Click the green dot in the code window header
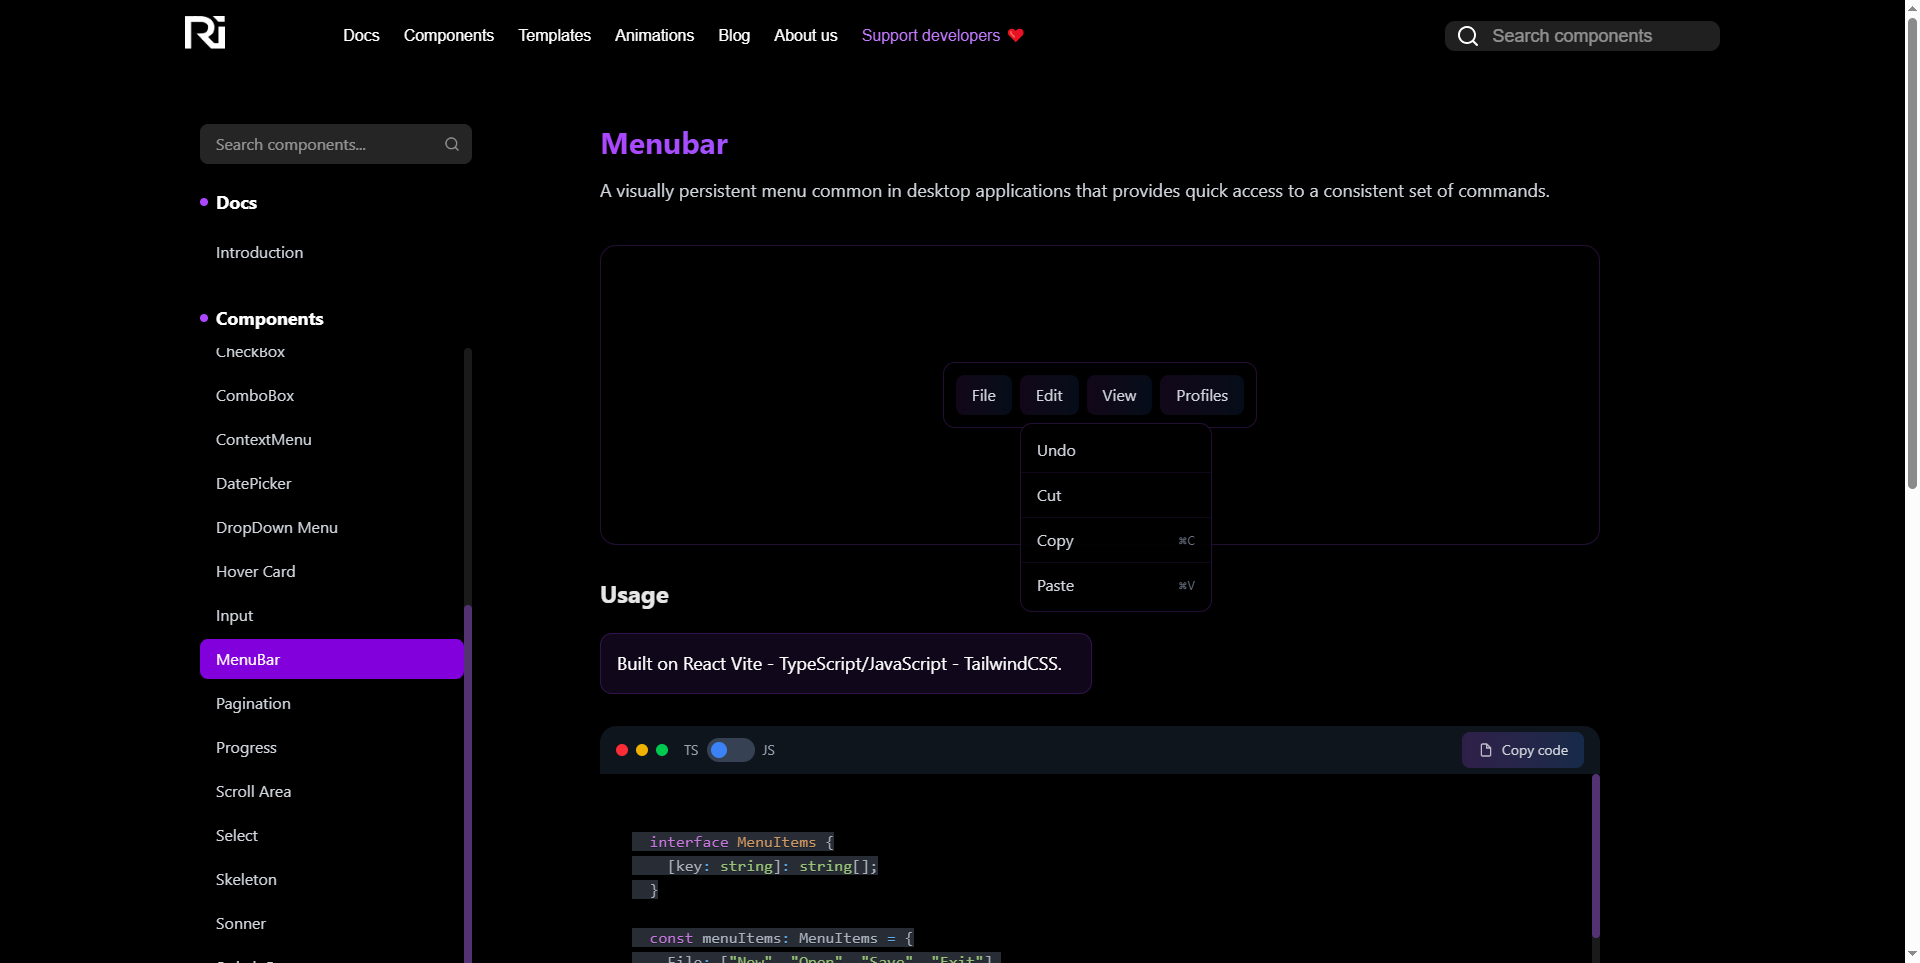 tap(662, 750)
